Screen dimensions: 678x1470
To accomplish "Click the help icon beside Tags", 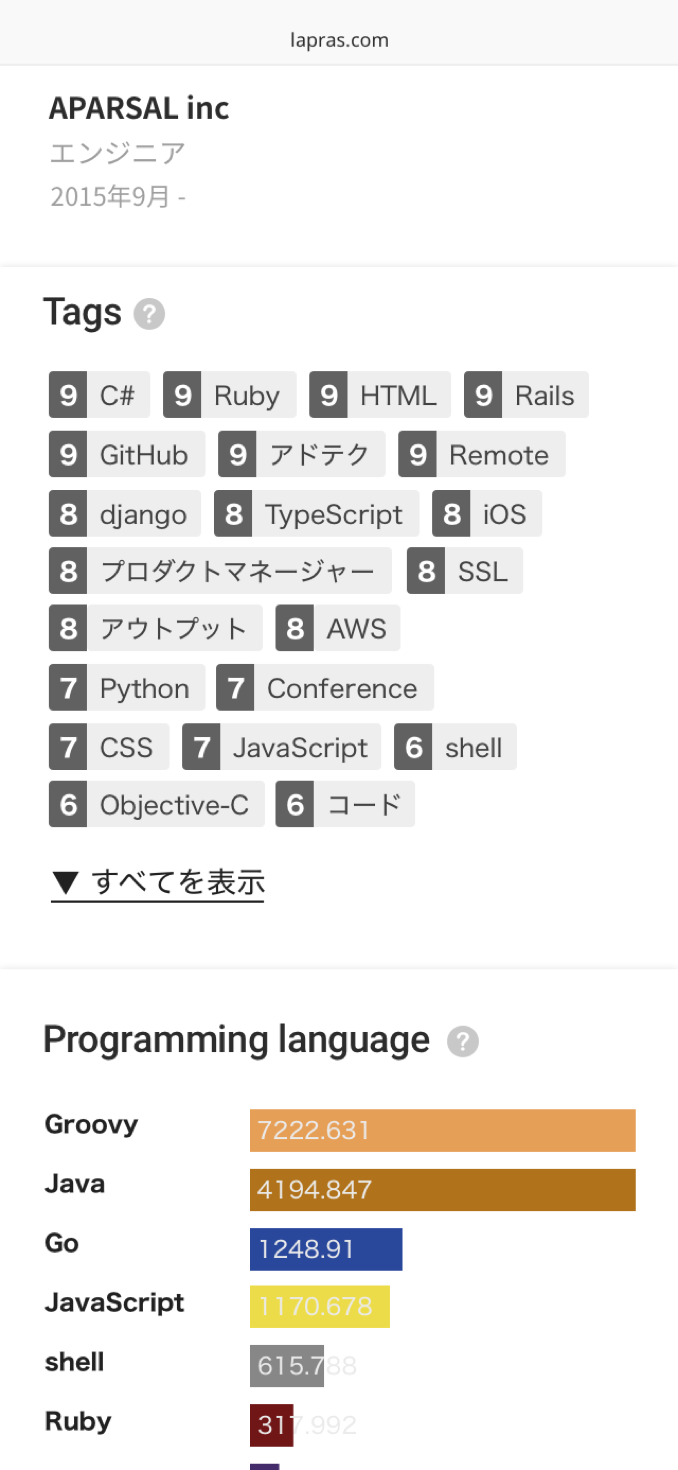I will (x=149, y=315).
